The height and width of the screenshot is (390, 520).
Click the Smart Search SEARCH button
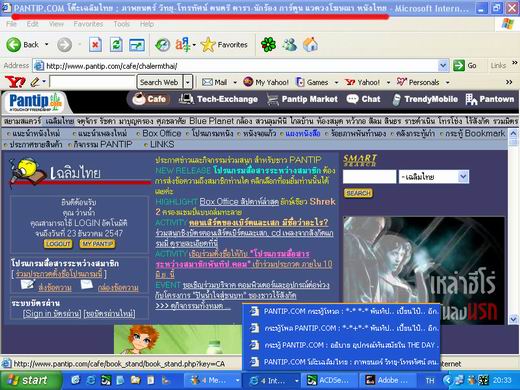coord(358,193)
